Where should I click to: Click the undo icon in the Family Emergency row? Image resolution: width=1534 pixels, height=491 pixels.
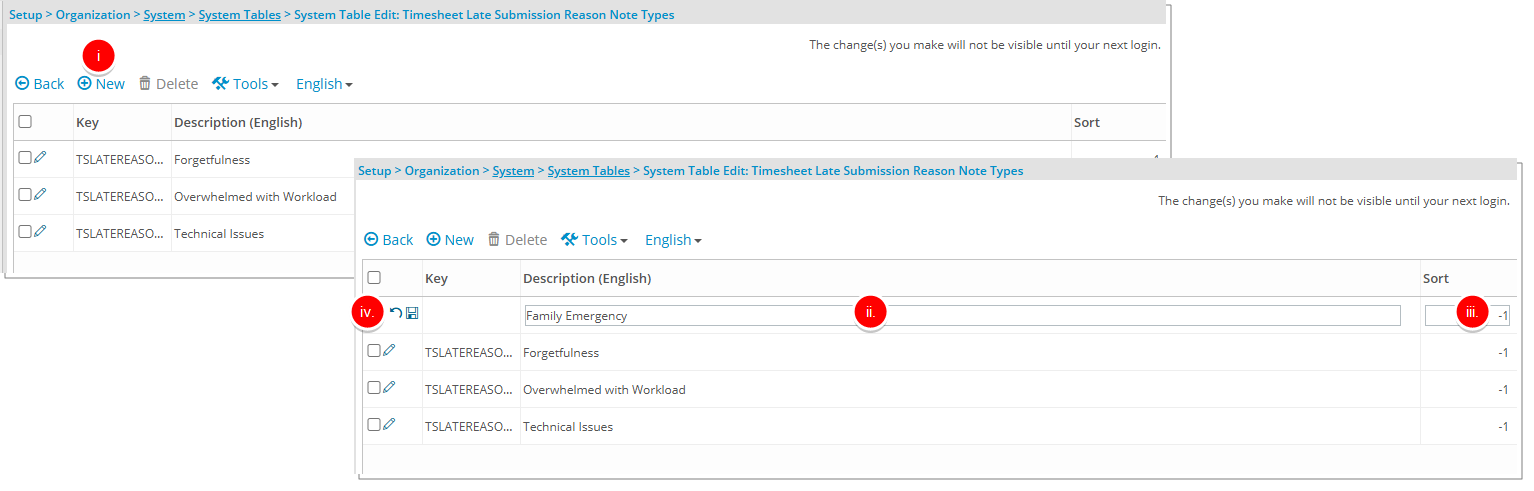point(396,314)
